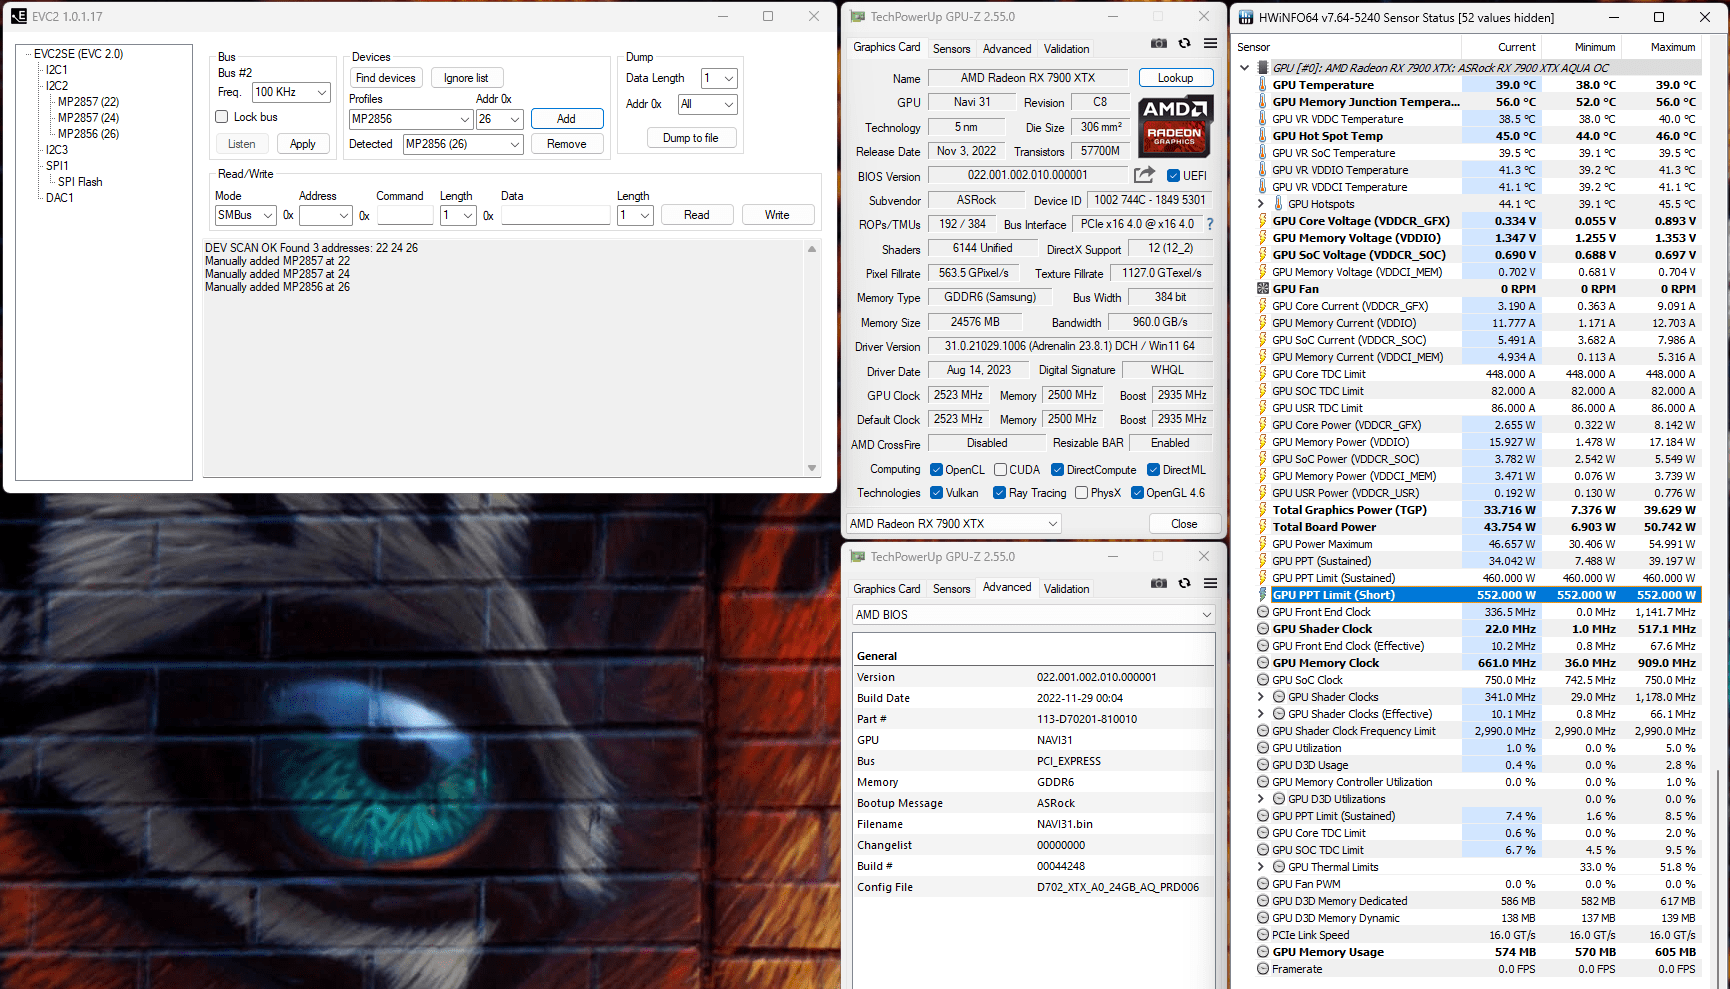Click the Total Board Power icon
The width and height of the screenshot is (1730, 989).
click(x=1263, y=527)
